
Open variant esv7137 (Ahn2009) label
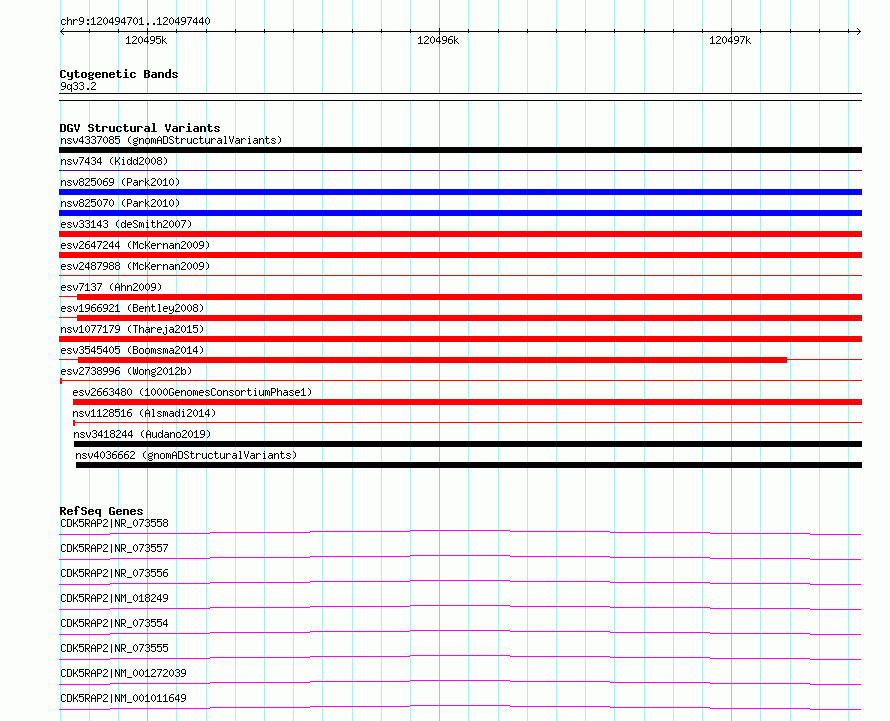pyautogui.click(x=111, y=287)
